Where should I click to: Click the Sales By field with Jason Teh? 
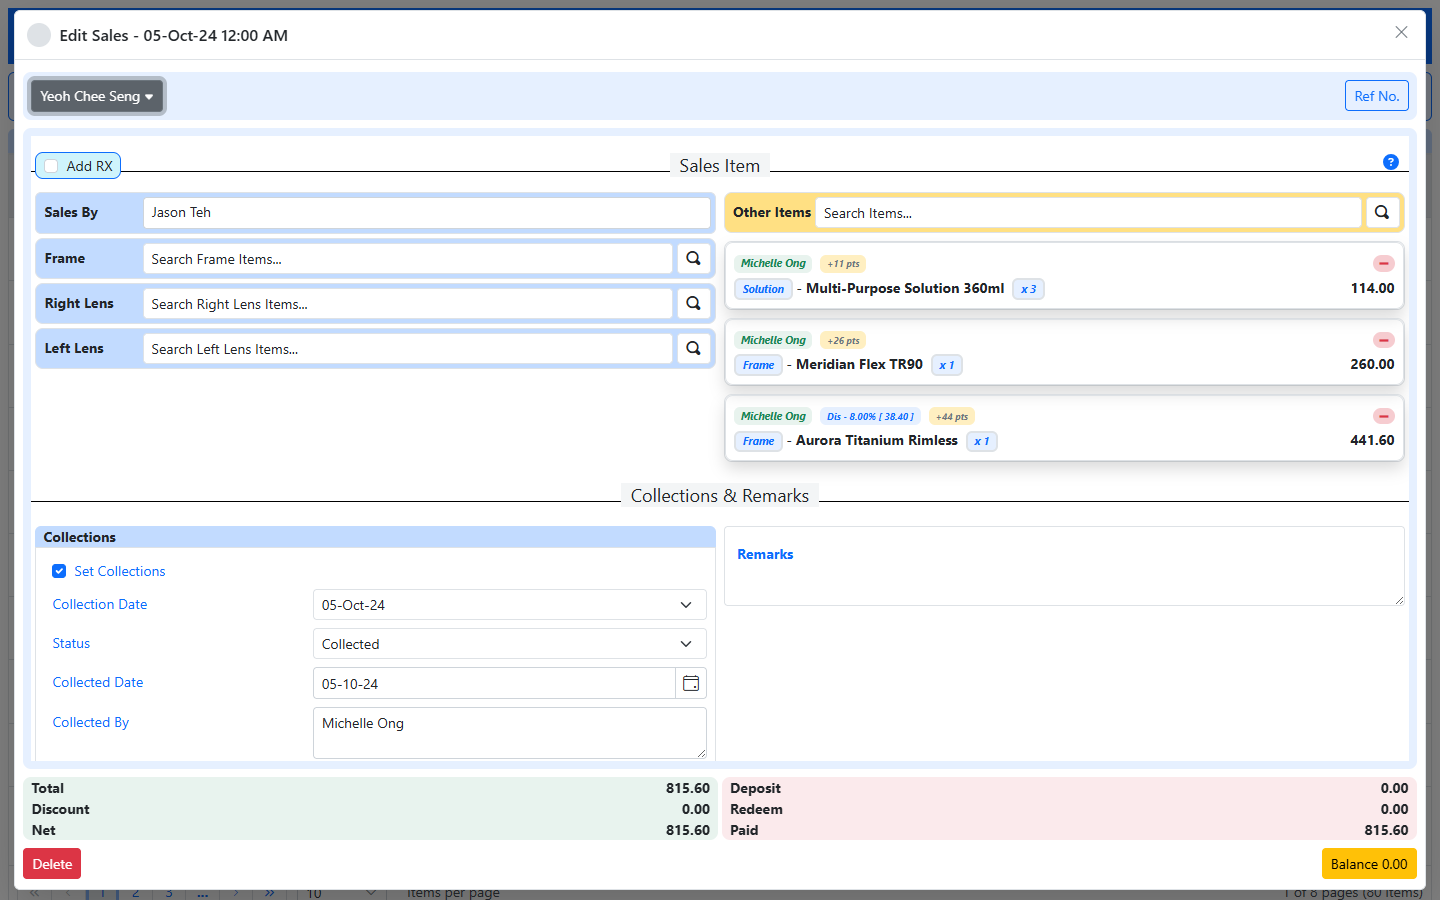[427, 212]
